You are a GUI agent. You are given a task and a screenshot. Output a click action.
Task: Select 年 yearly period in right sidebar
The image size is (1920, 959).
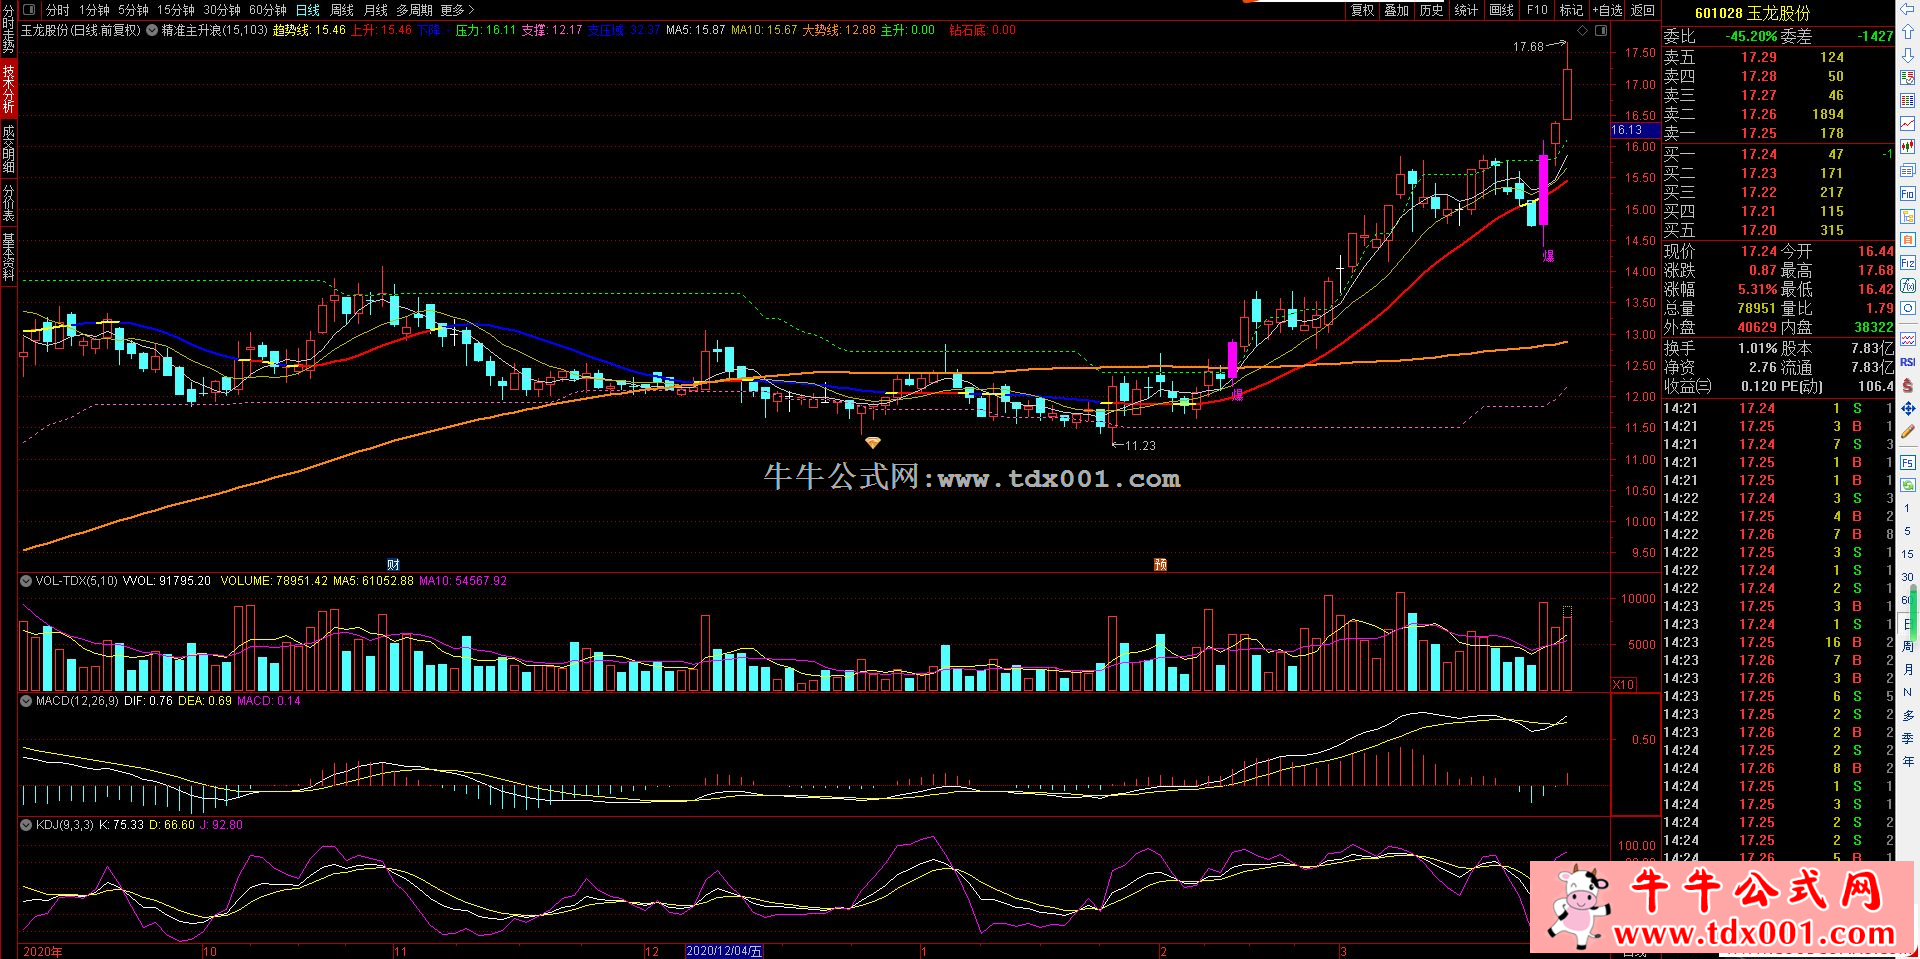click(1908, 761)
